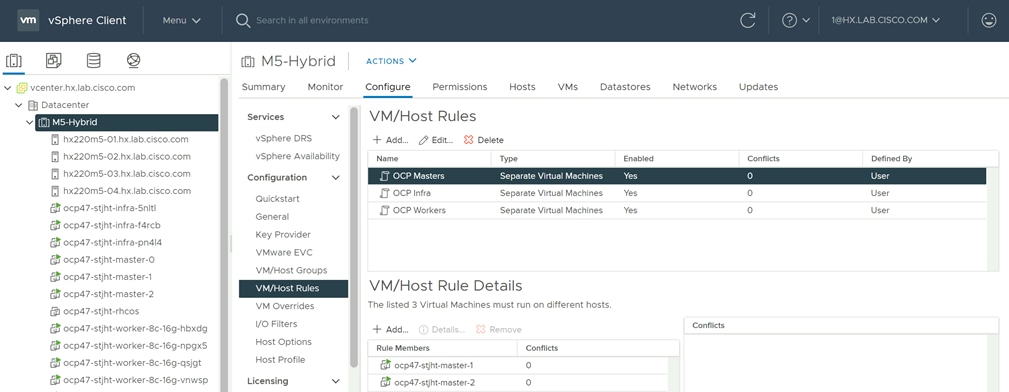Click the inventory tree vertical scrollbar
Viewport: 1009px width, 392px height.
(224, 234)
